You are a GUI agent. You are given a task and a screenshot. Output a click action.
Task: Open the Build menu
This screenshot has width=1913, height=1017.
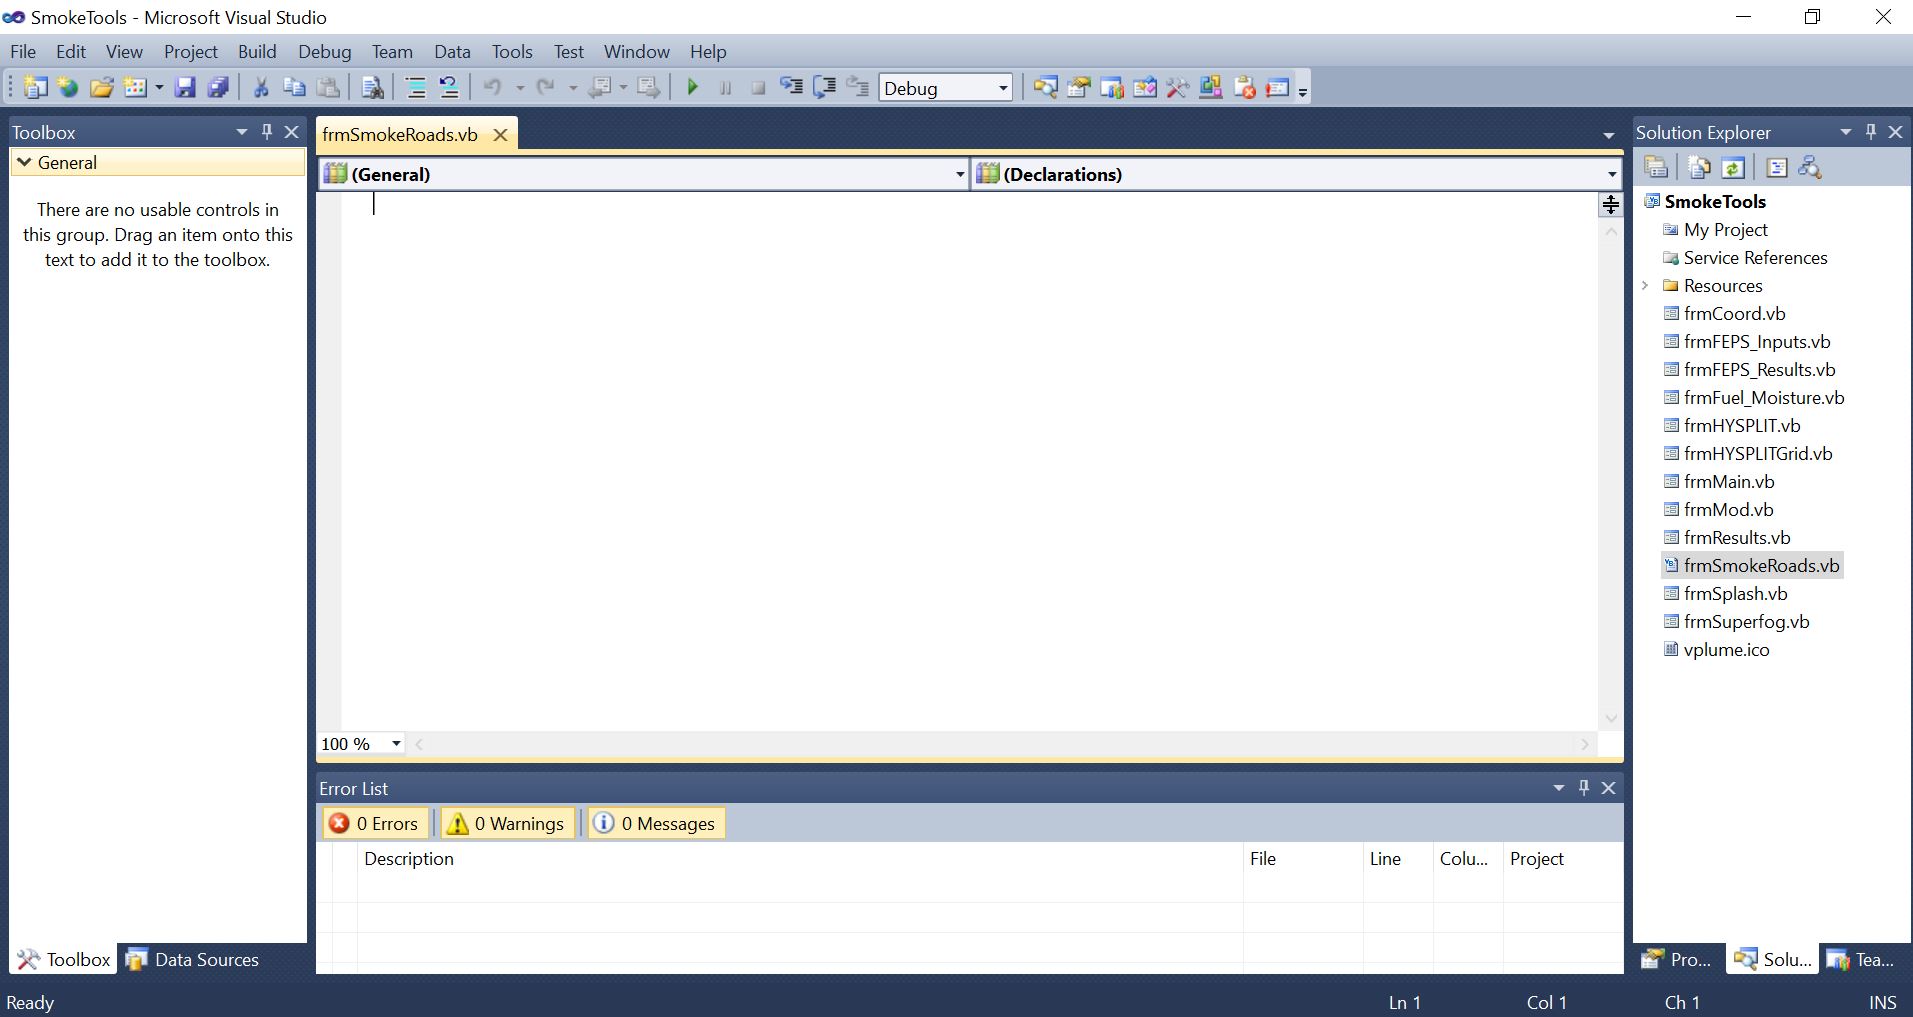point(257,52)
